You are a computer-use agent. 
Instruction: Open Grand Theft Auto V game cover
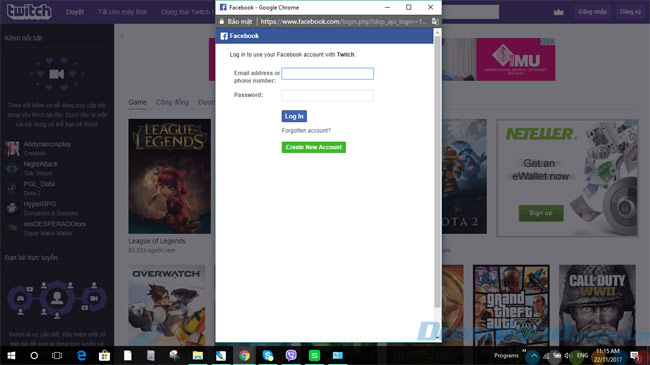[x=511, y=305]
